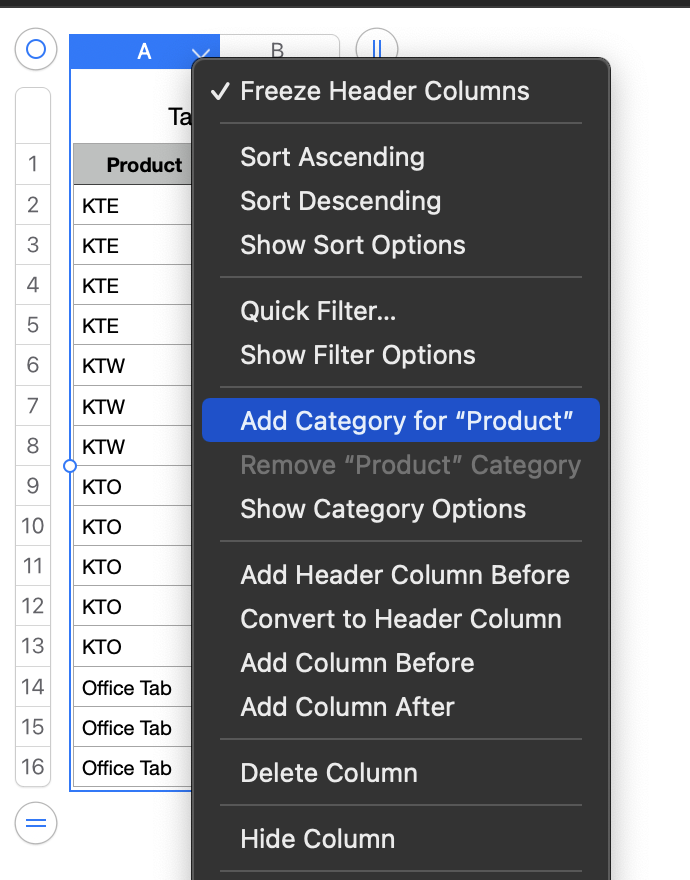Click the add column handle icon

pyautogui.click(x=377, y=49)
